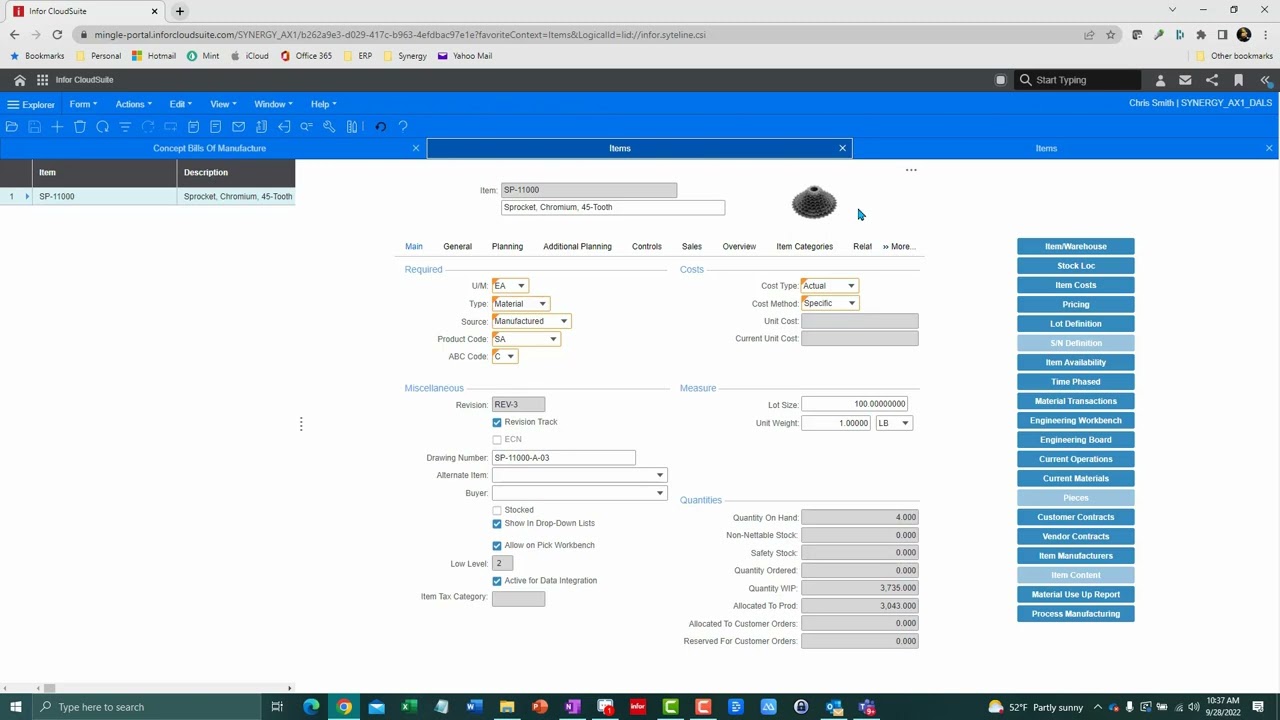Switch to the Item Categories tab
The width and height of the screenshot is (1280, 720).
(804, 246)
